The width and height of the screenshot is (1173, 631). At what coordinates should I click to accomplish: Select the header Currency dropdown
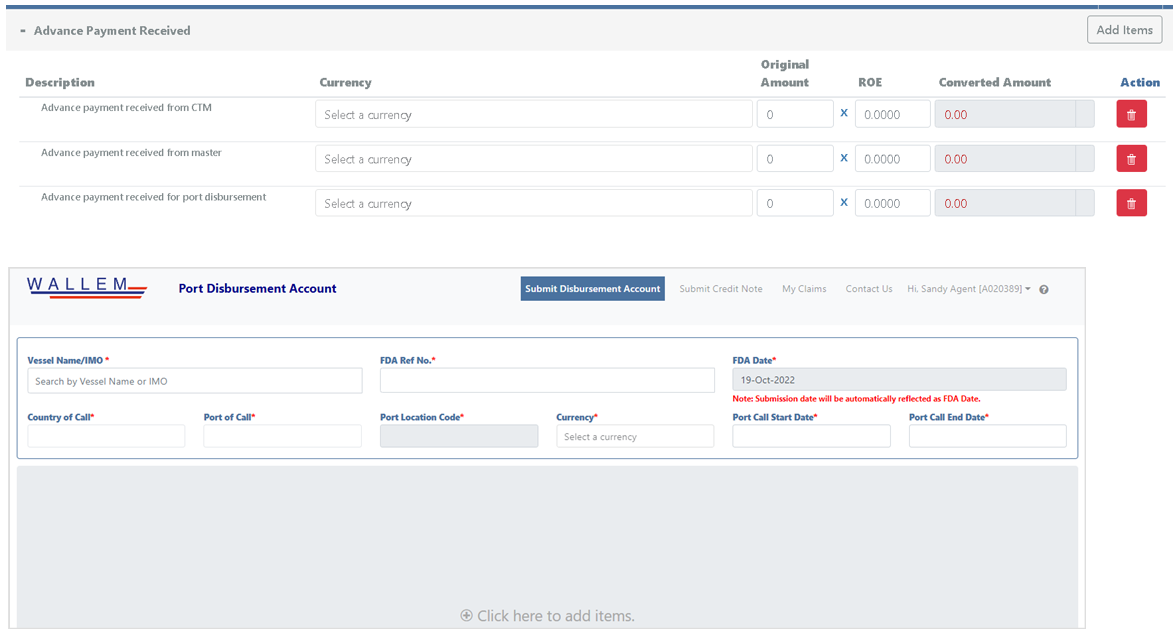pyautogui.click(x=635, y=437)
